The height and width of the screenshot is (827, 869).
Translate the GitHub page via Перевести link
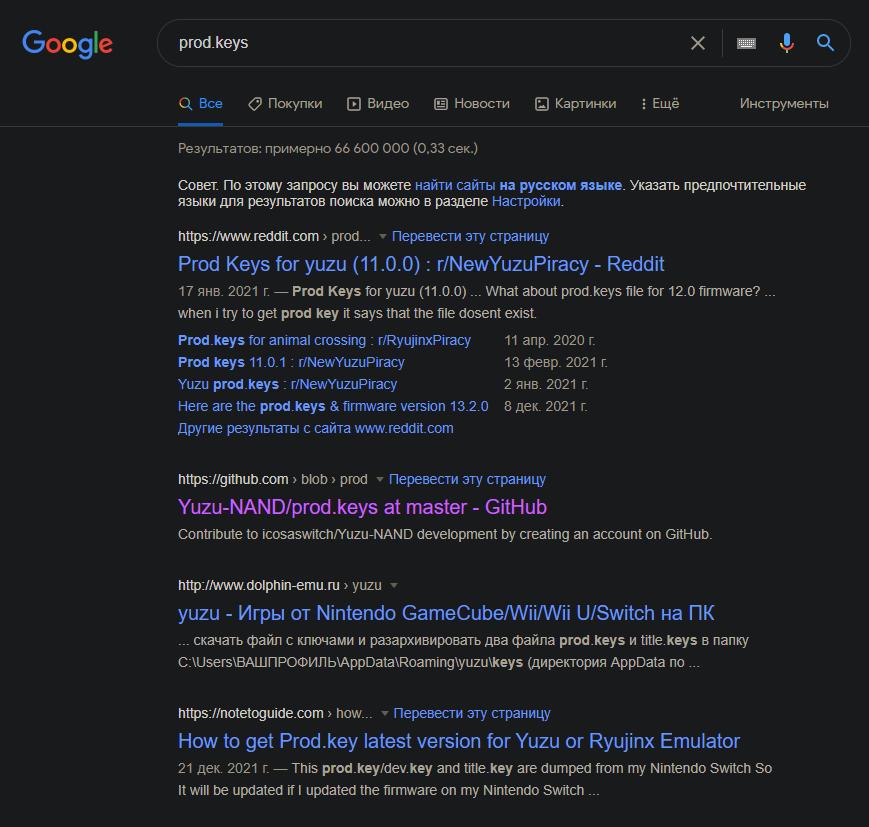[x=467, y=479]
